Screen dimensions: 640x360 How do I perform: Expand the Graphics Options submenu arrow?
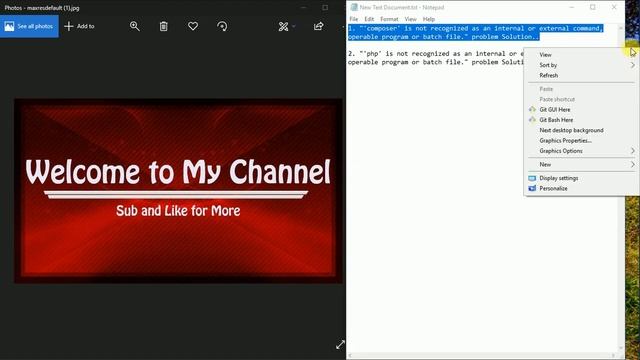633,151
